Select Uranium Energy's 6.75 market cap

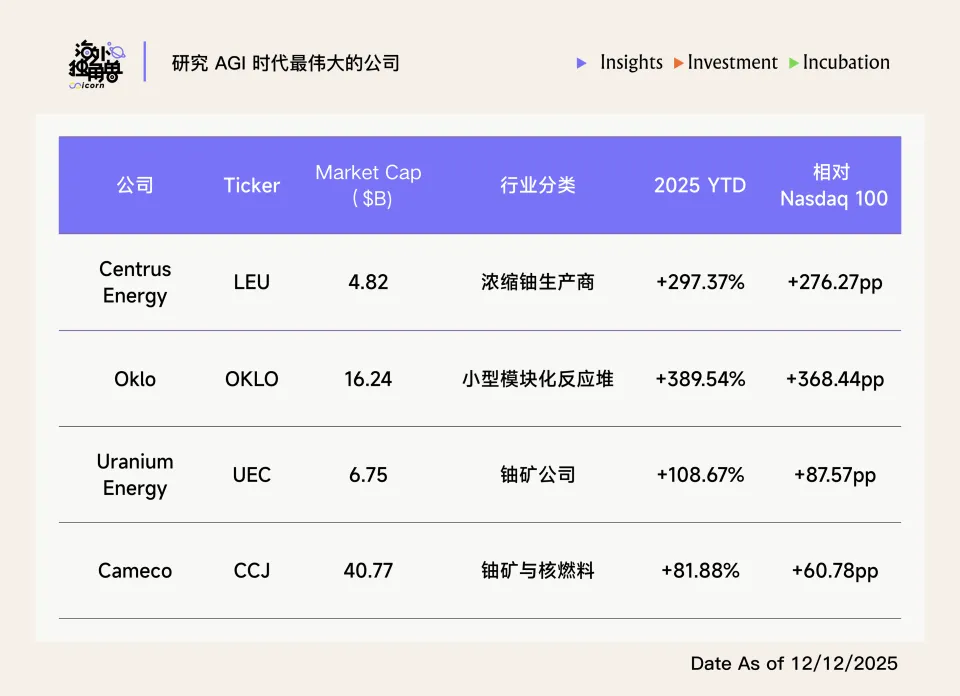click(368, 475)
